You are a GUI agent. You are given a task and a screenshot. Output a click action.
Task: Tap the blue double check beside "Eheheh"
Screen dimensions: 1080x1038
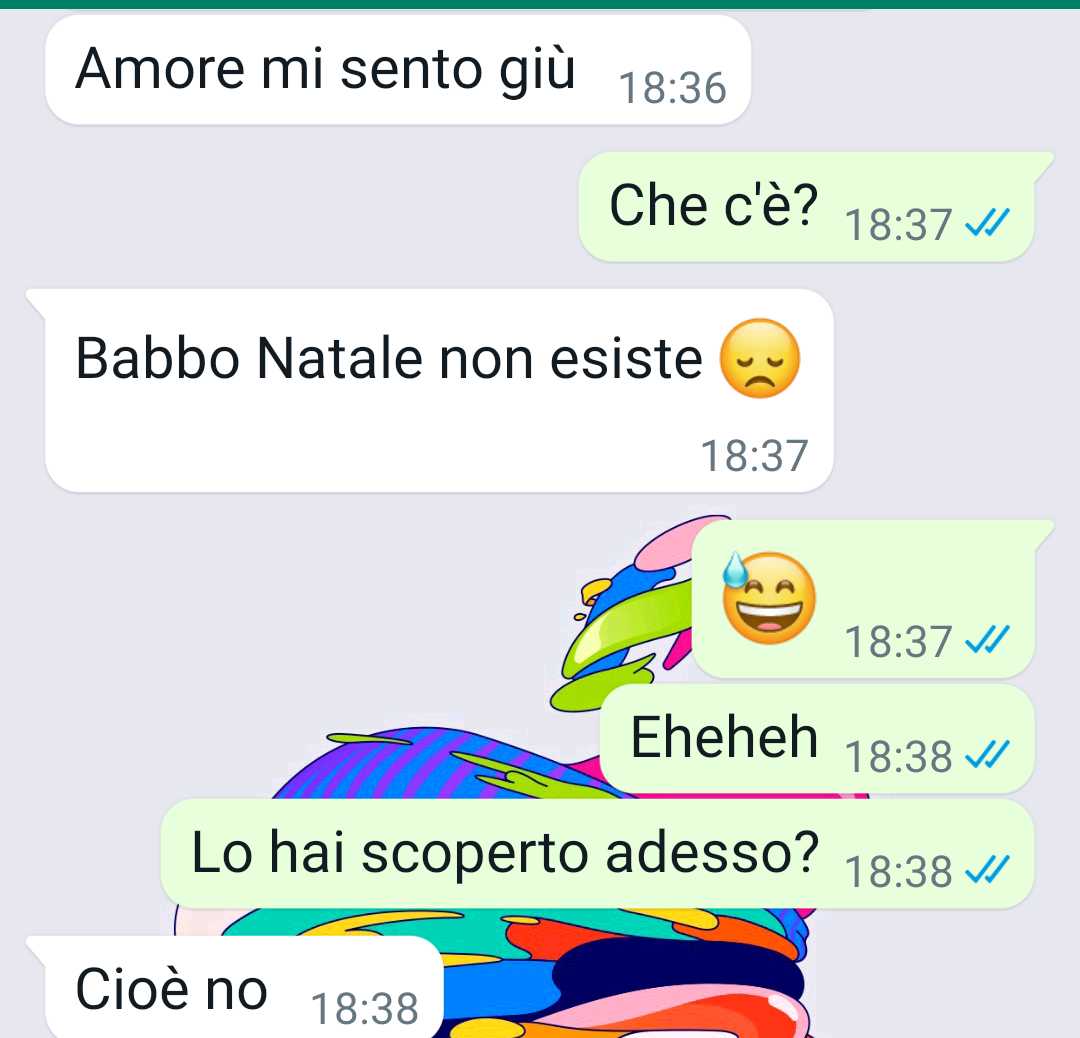[x=987, y=754]
